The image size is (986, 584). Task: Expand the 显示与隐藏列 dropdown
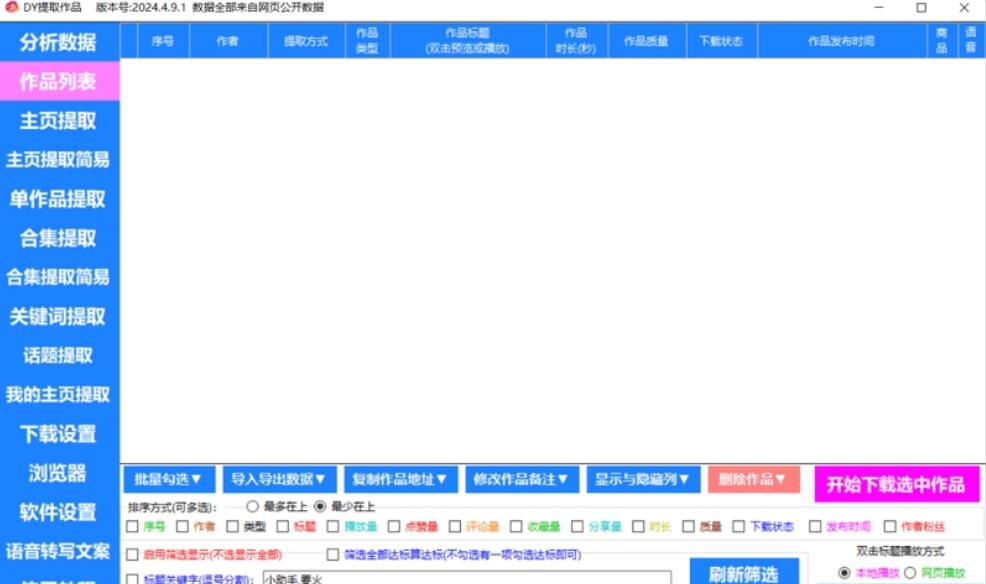[643, 480]
